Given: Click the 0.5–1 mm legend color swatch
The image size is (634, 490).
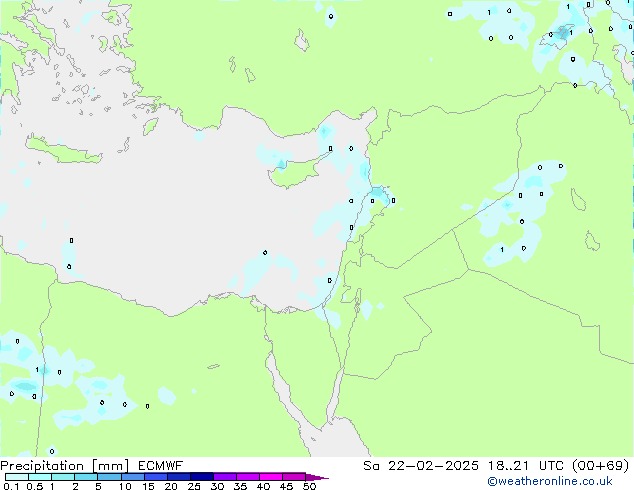Looking at the screenshot, I should [x=40, y=477].
